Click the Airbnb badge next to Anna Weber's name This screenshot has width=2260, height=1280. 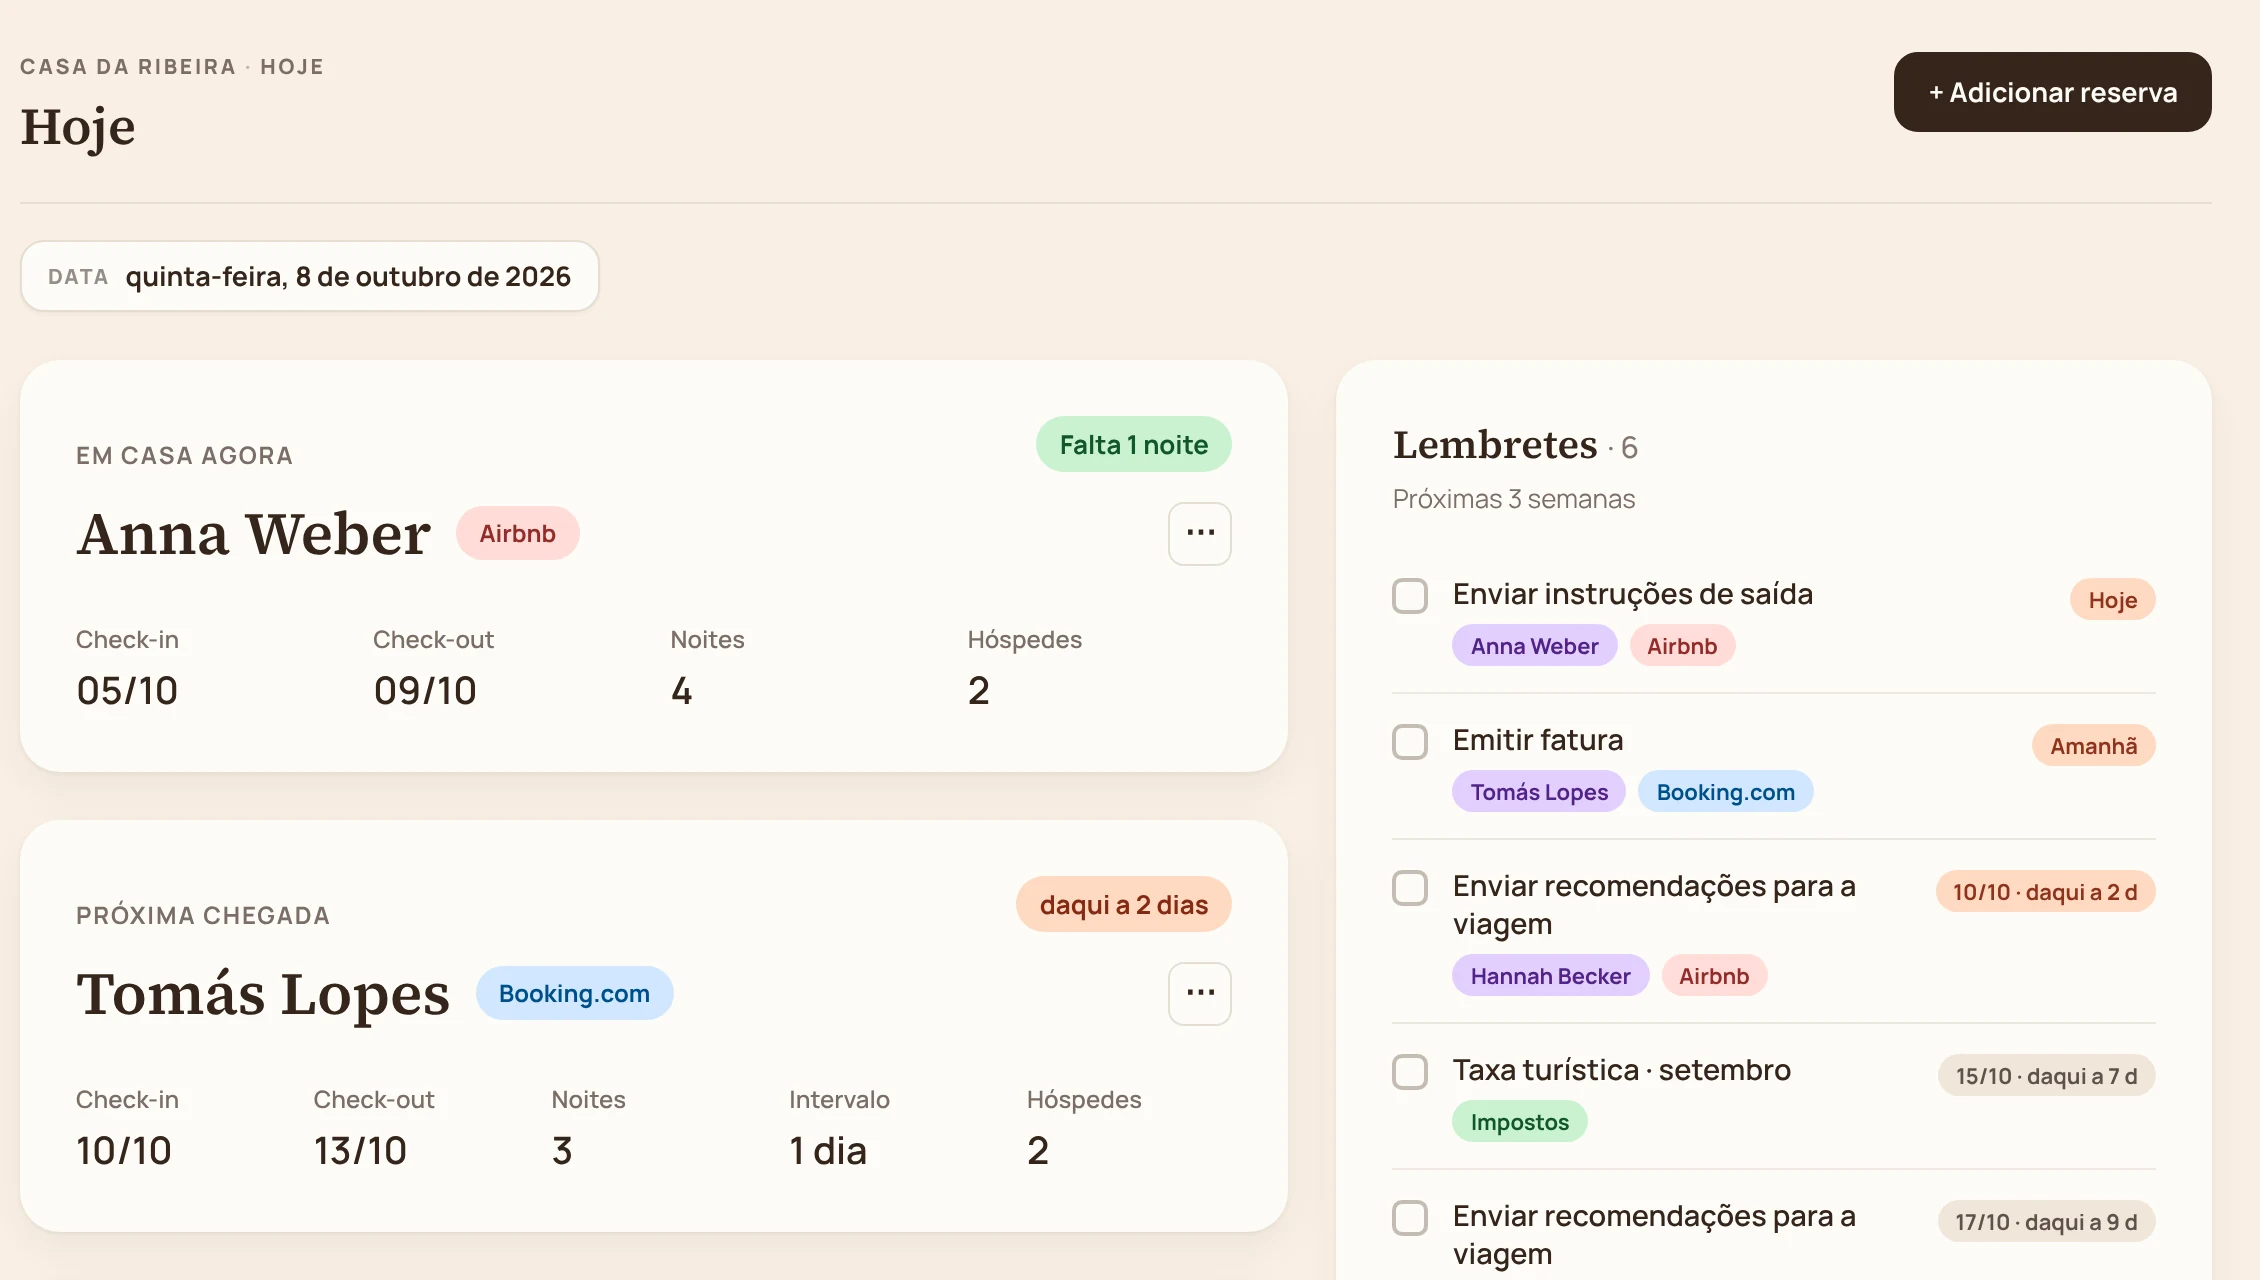click(x=517, y=533)
